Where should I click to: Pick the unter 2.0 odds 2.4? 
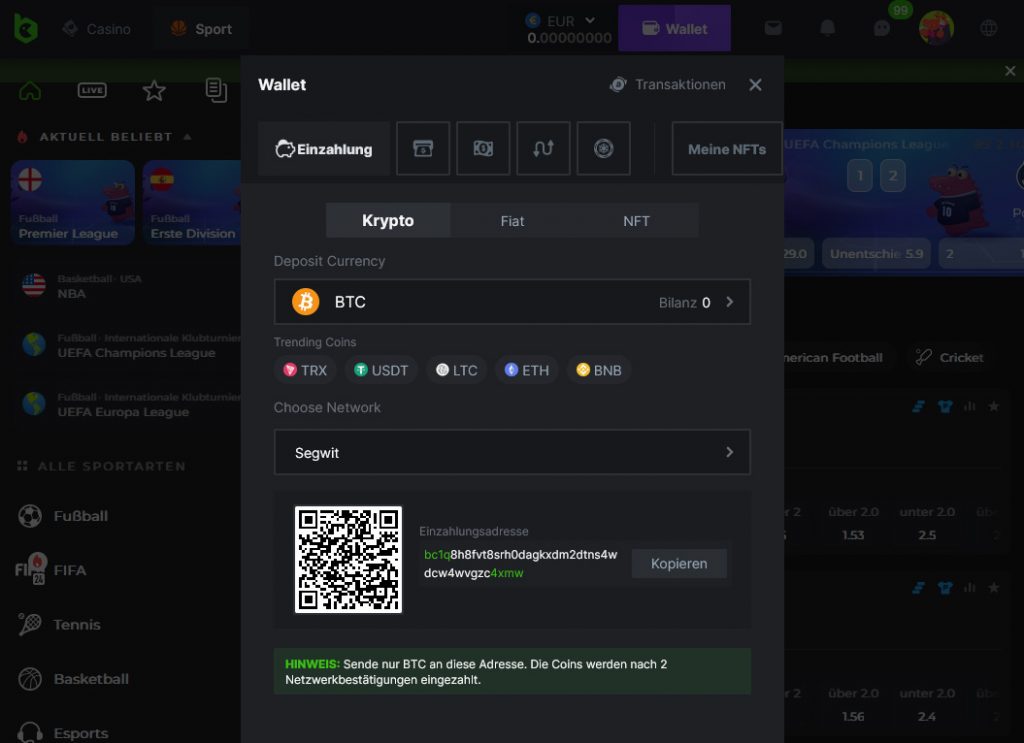(x=927, y=705)
